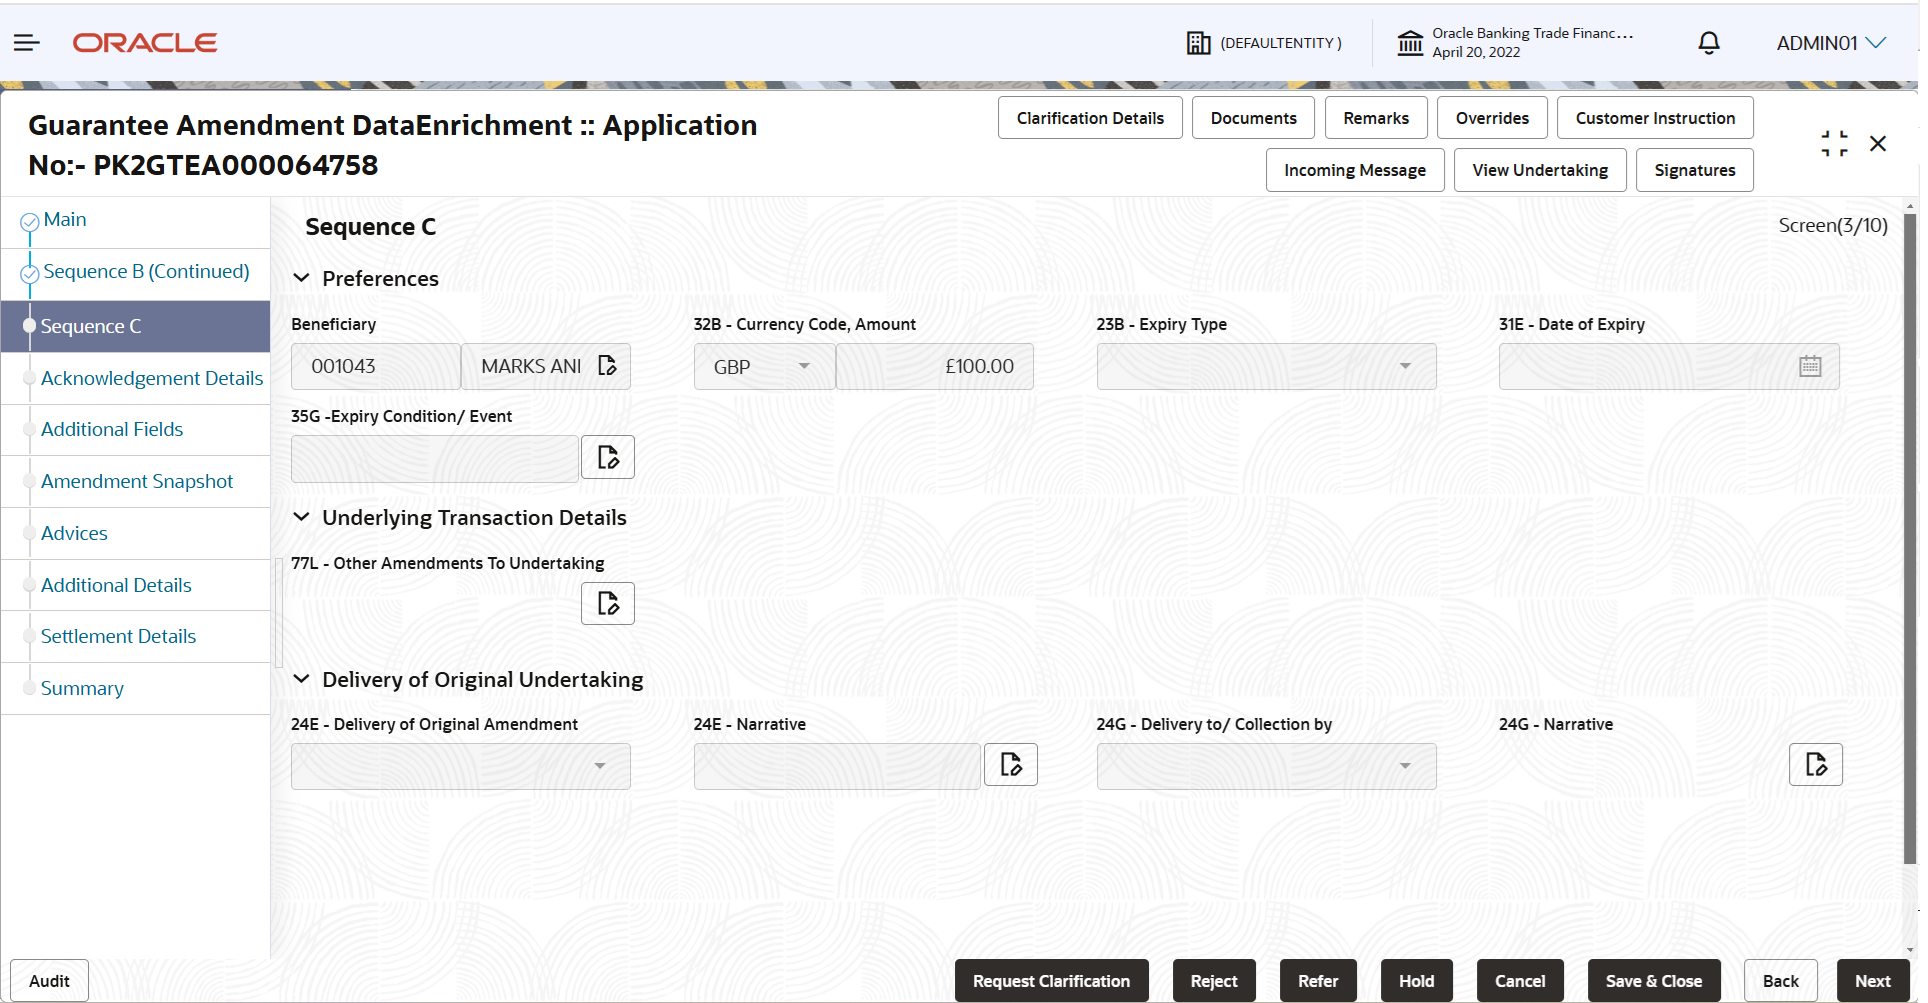Go Back to the previous screen
Screen dimensions: 1928x1003
point(1781,981)
